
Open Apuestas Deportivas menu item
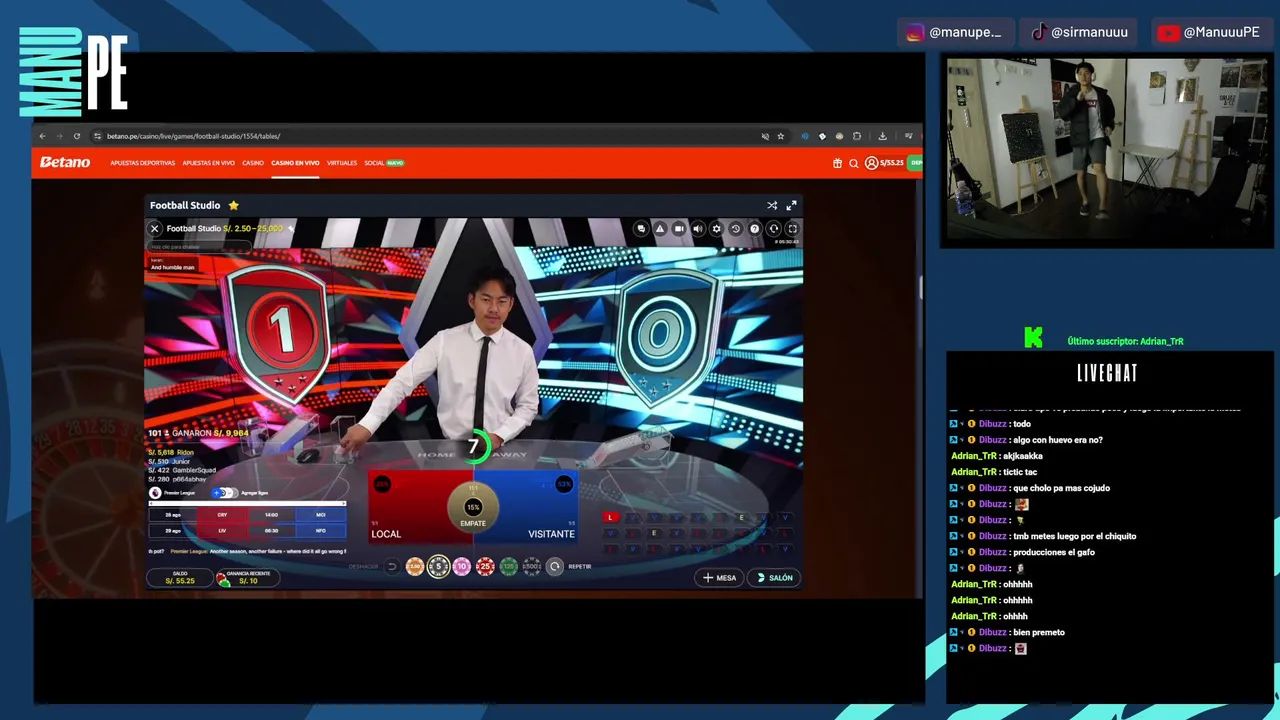[142, 163]
